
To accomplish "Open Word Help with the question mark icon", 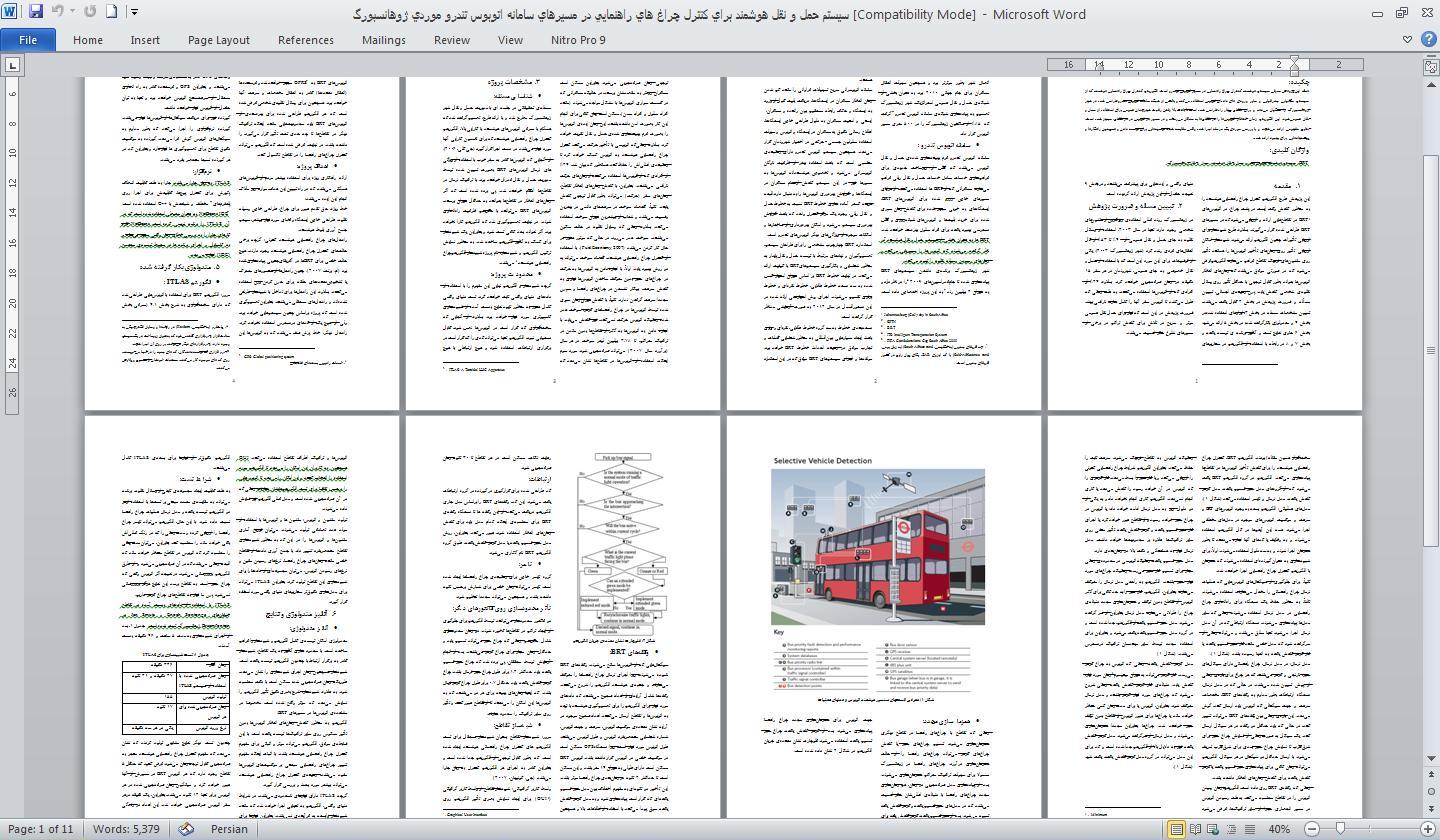I will (1427, 40).
